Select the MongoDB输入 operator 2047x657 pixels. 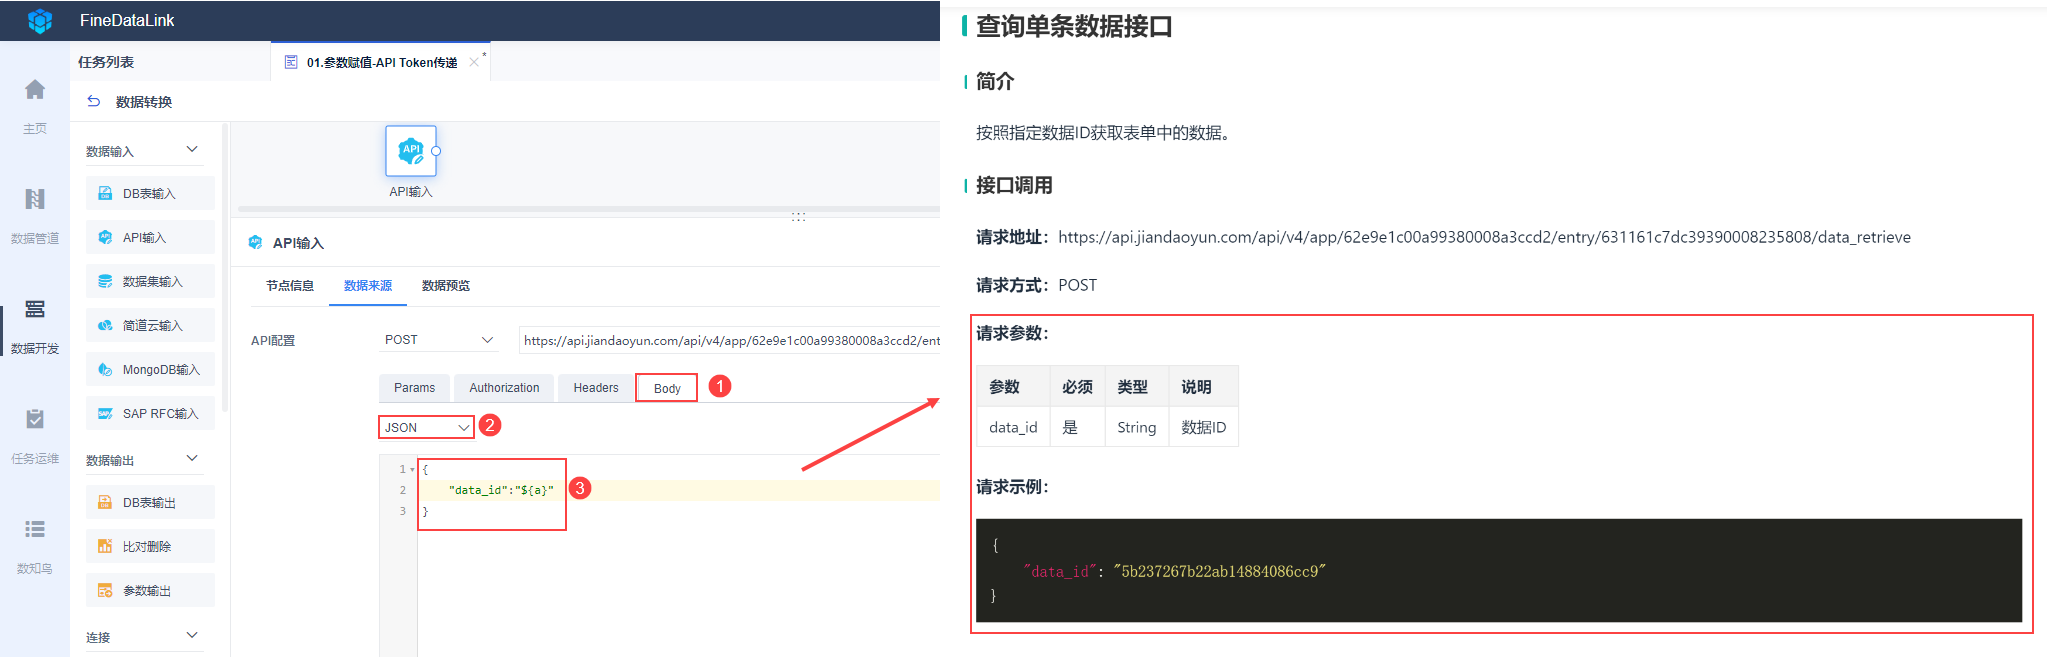150,369
